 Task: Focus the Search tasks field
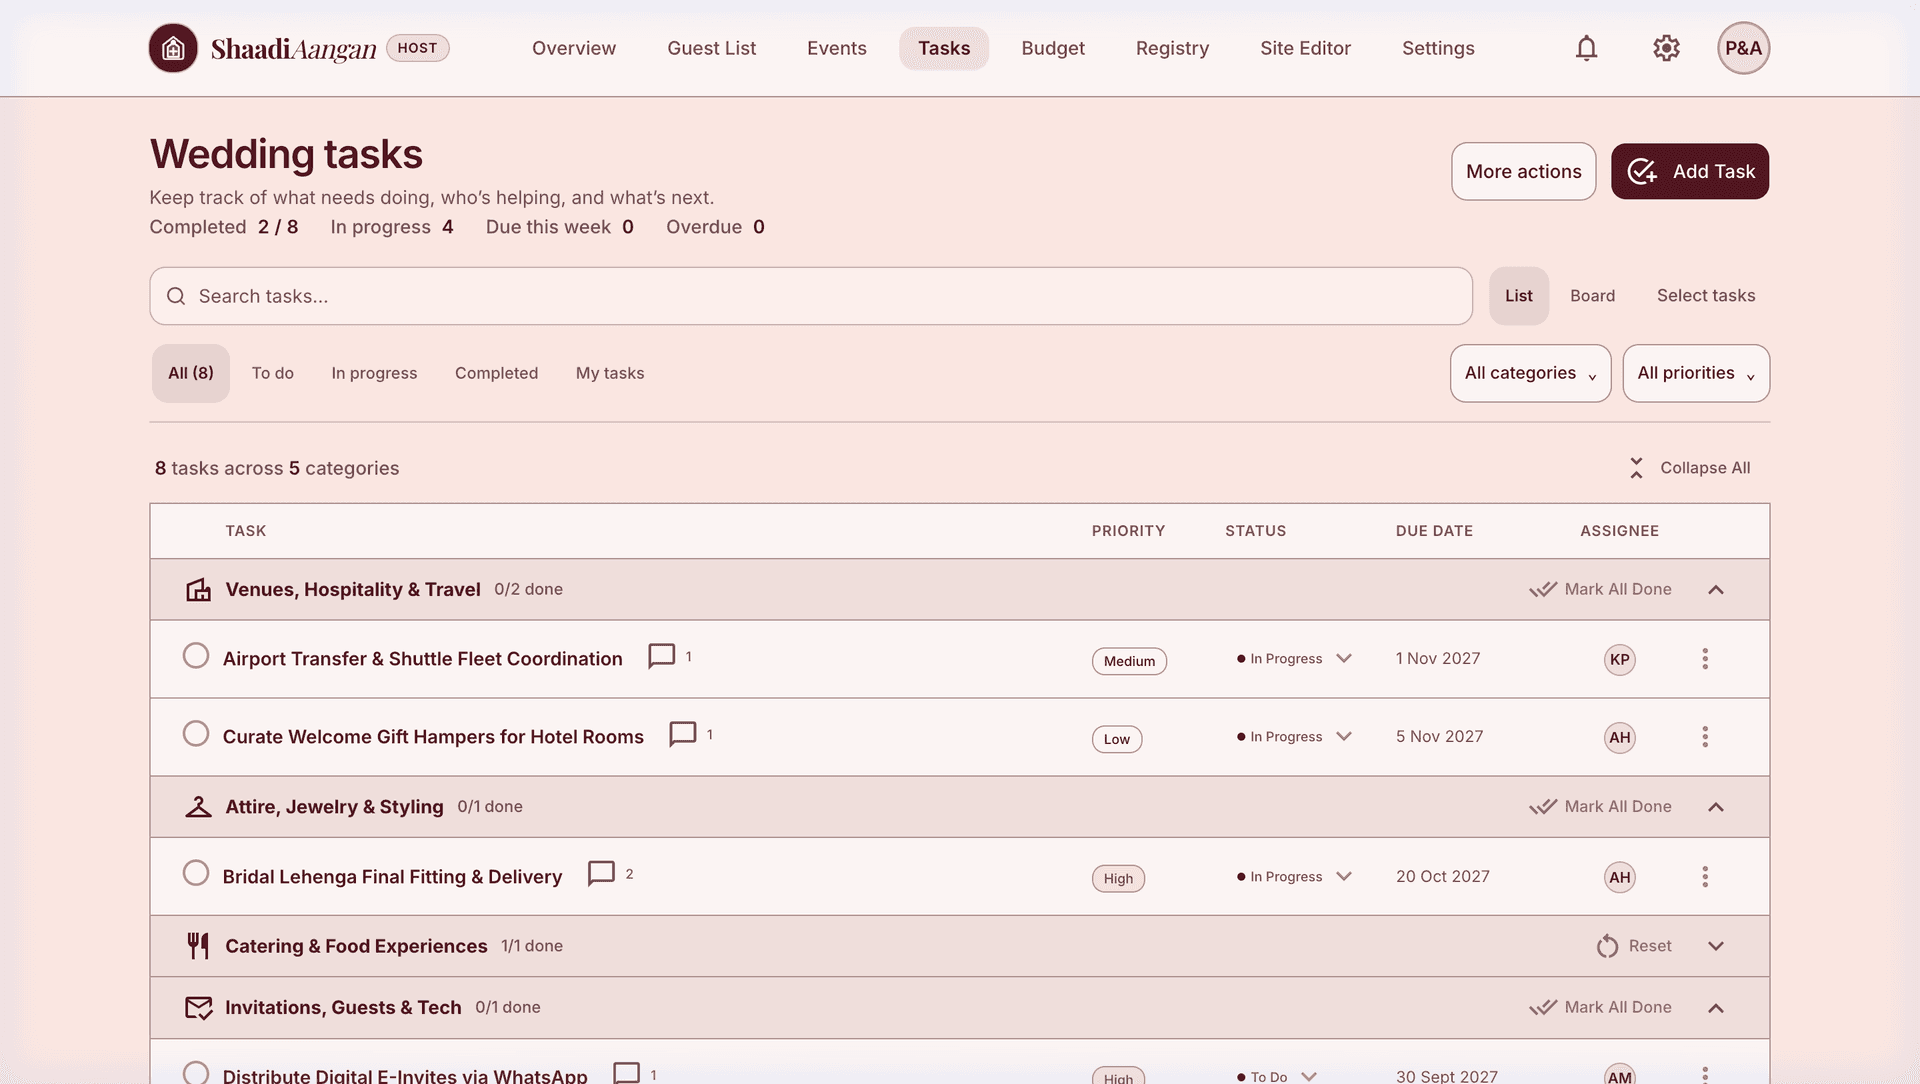[x=811, y=296]
